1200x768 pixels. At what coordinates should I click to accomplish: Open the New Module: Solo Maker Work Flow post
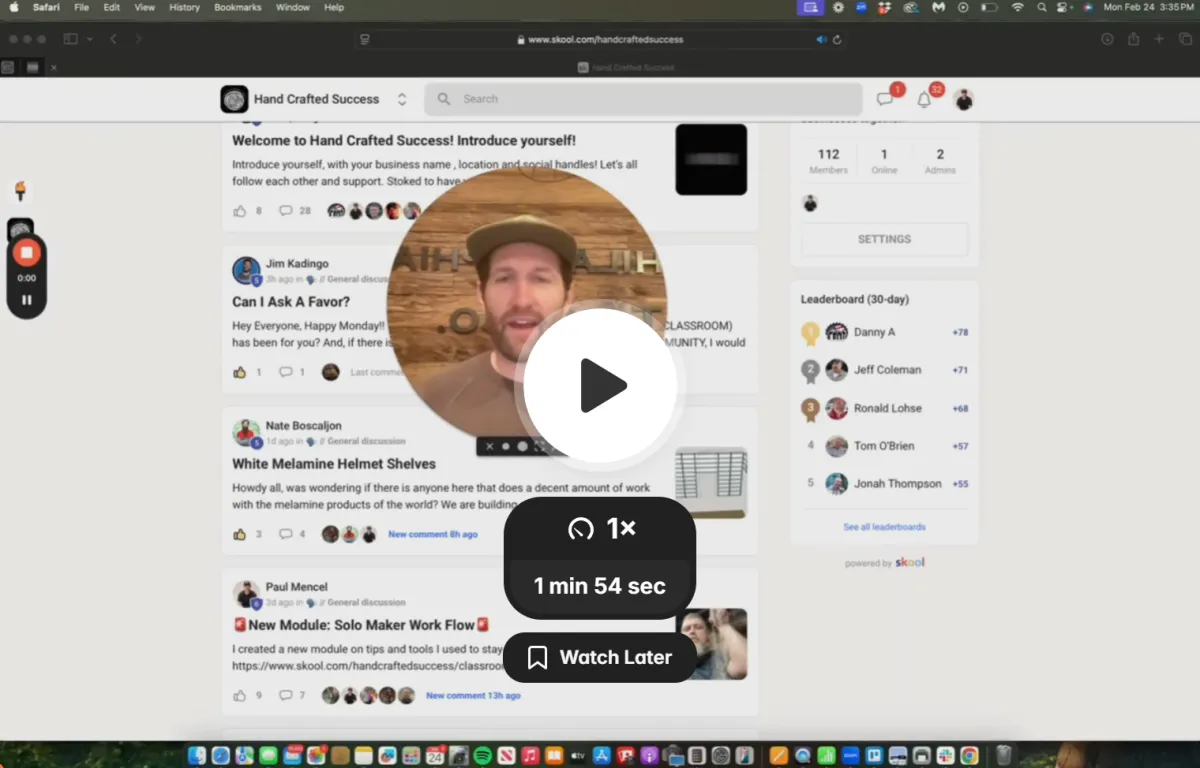[x=361, y=625]
